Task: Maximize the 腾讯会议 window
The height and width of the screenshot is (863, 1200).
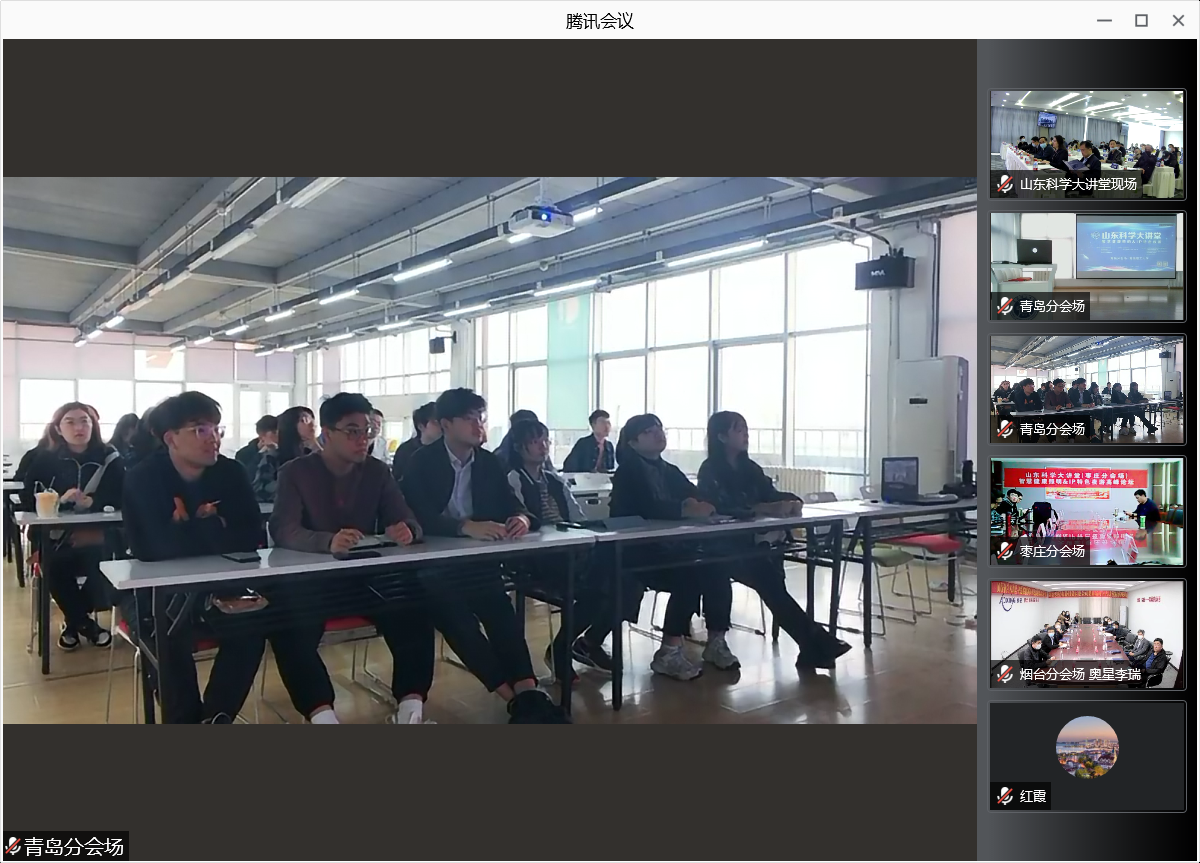Action: click(x=1141, y=21)
